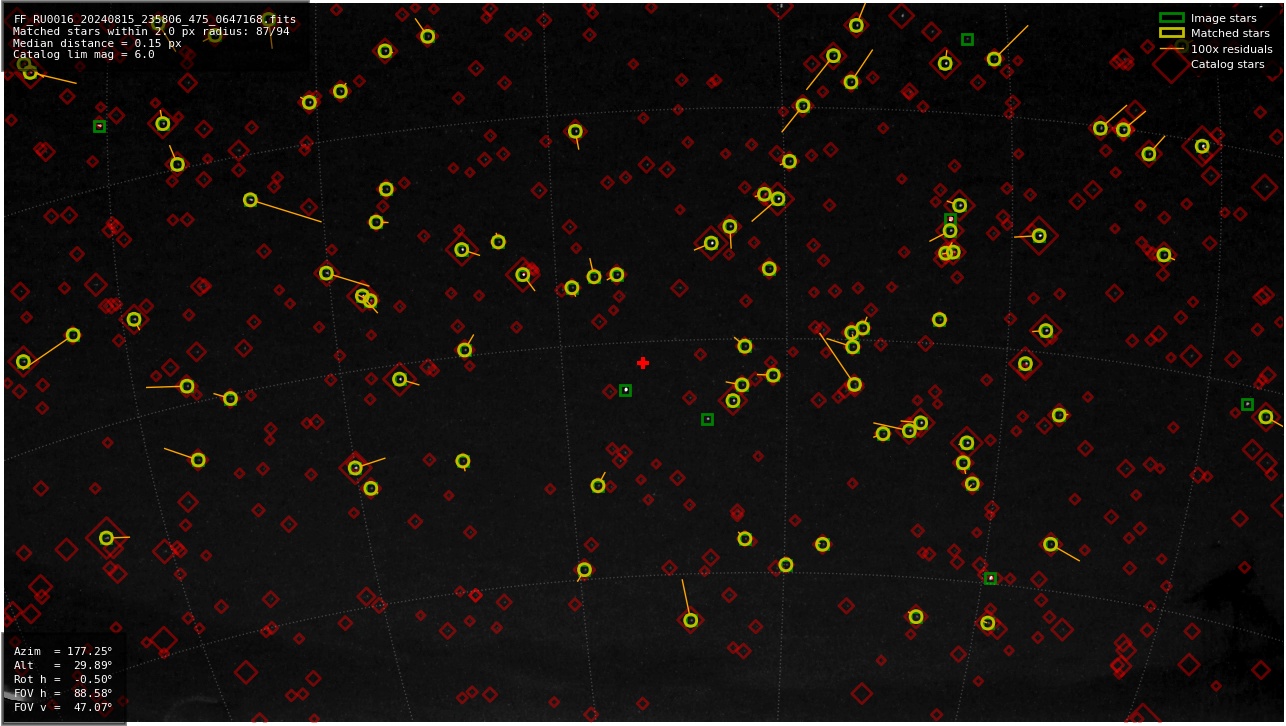Select the 'Image stars' legend label
1286x726 pixels.
[1223, 18]
